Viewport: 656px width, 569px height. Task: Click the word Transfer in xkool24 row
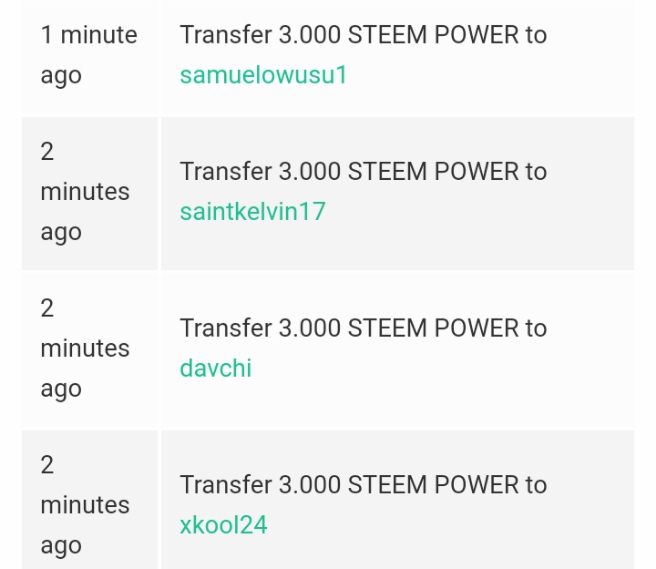226,484
